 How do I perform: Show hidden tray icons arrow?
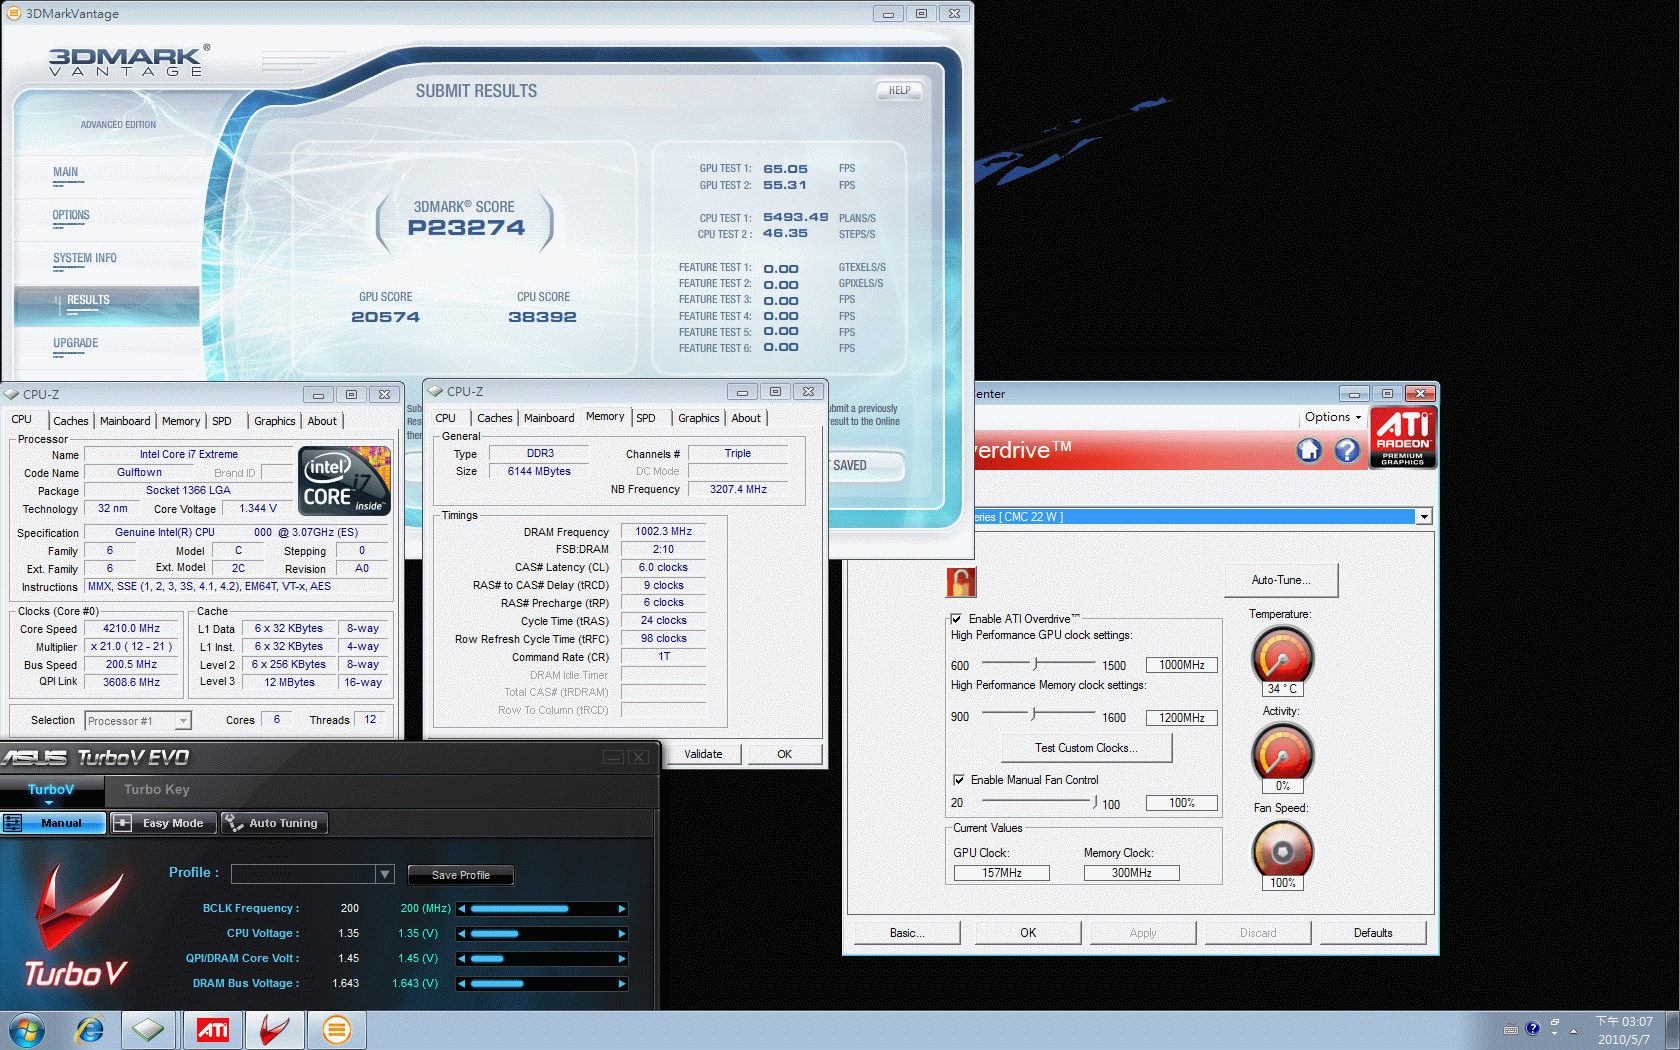1573,1031
